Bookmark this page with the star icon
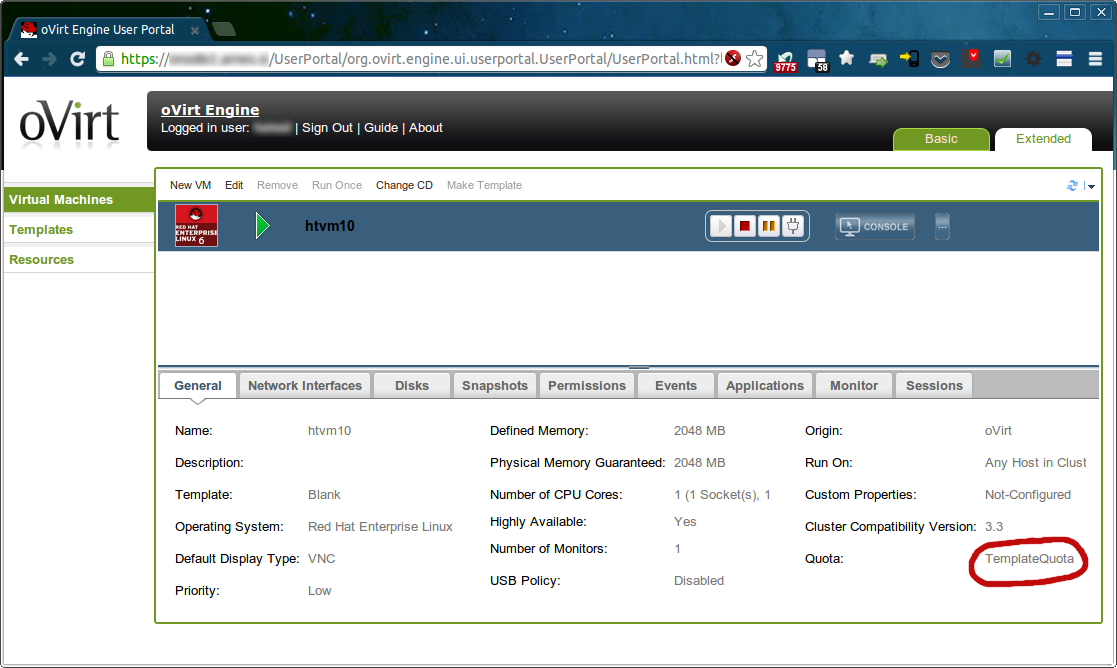 755,59
